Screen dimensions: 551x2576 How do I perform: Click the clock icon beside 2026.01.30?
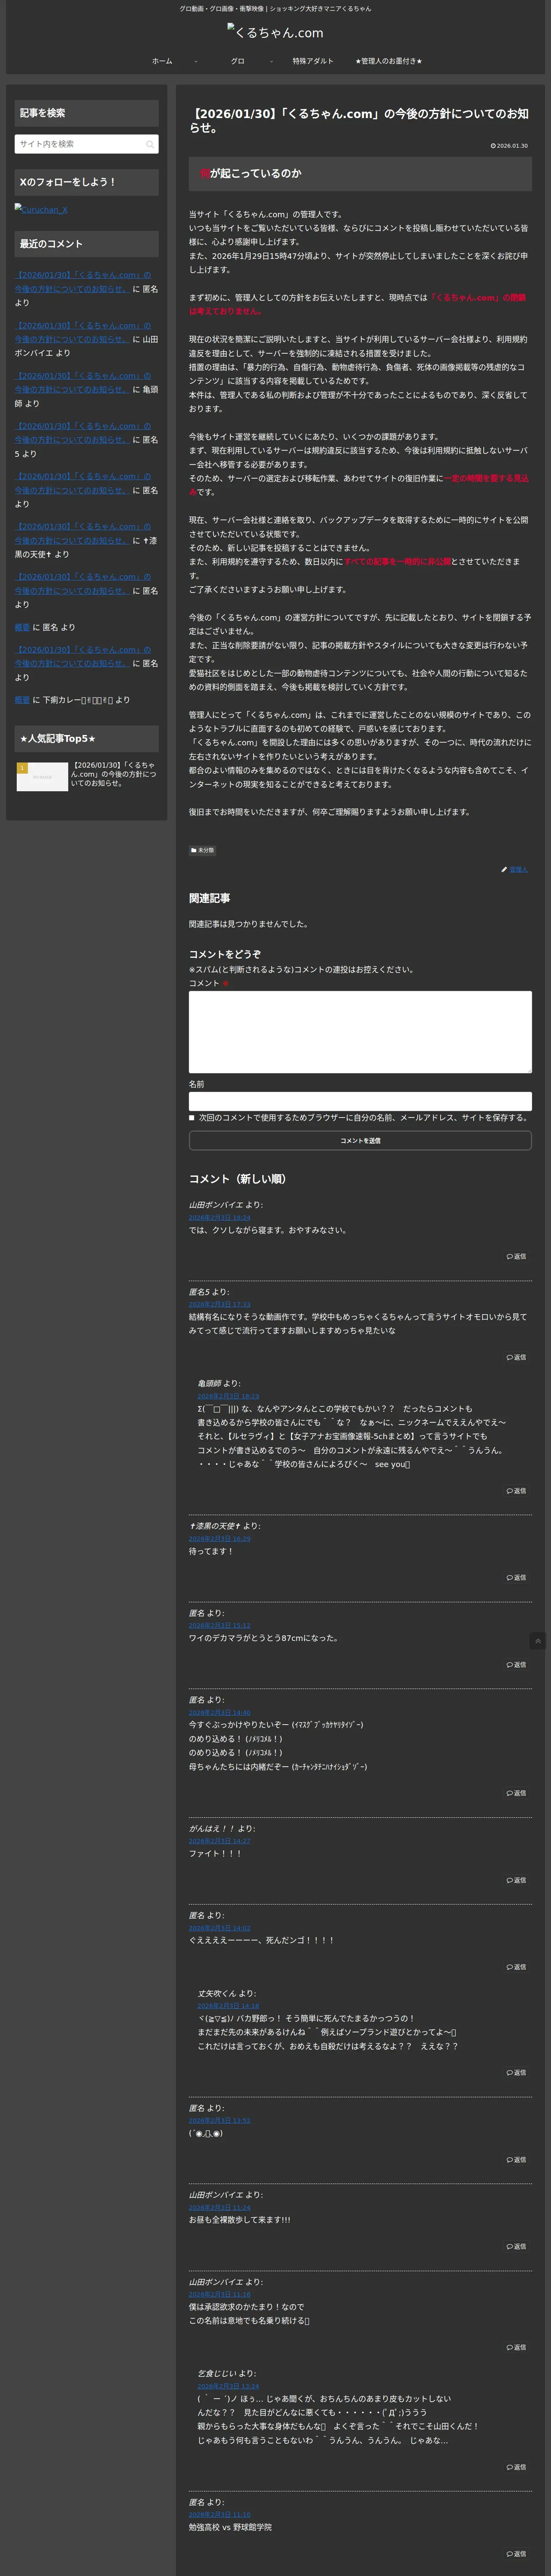click(x=493, y=146)
